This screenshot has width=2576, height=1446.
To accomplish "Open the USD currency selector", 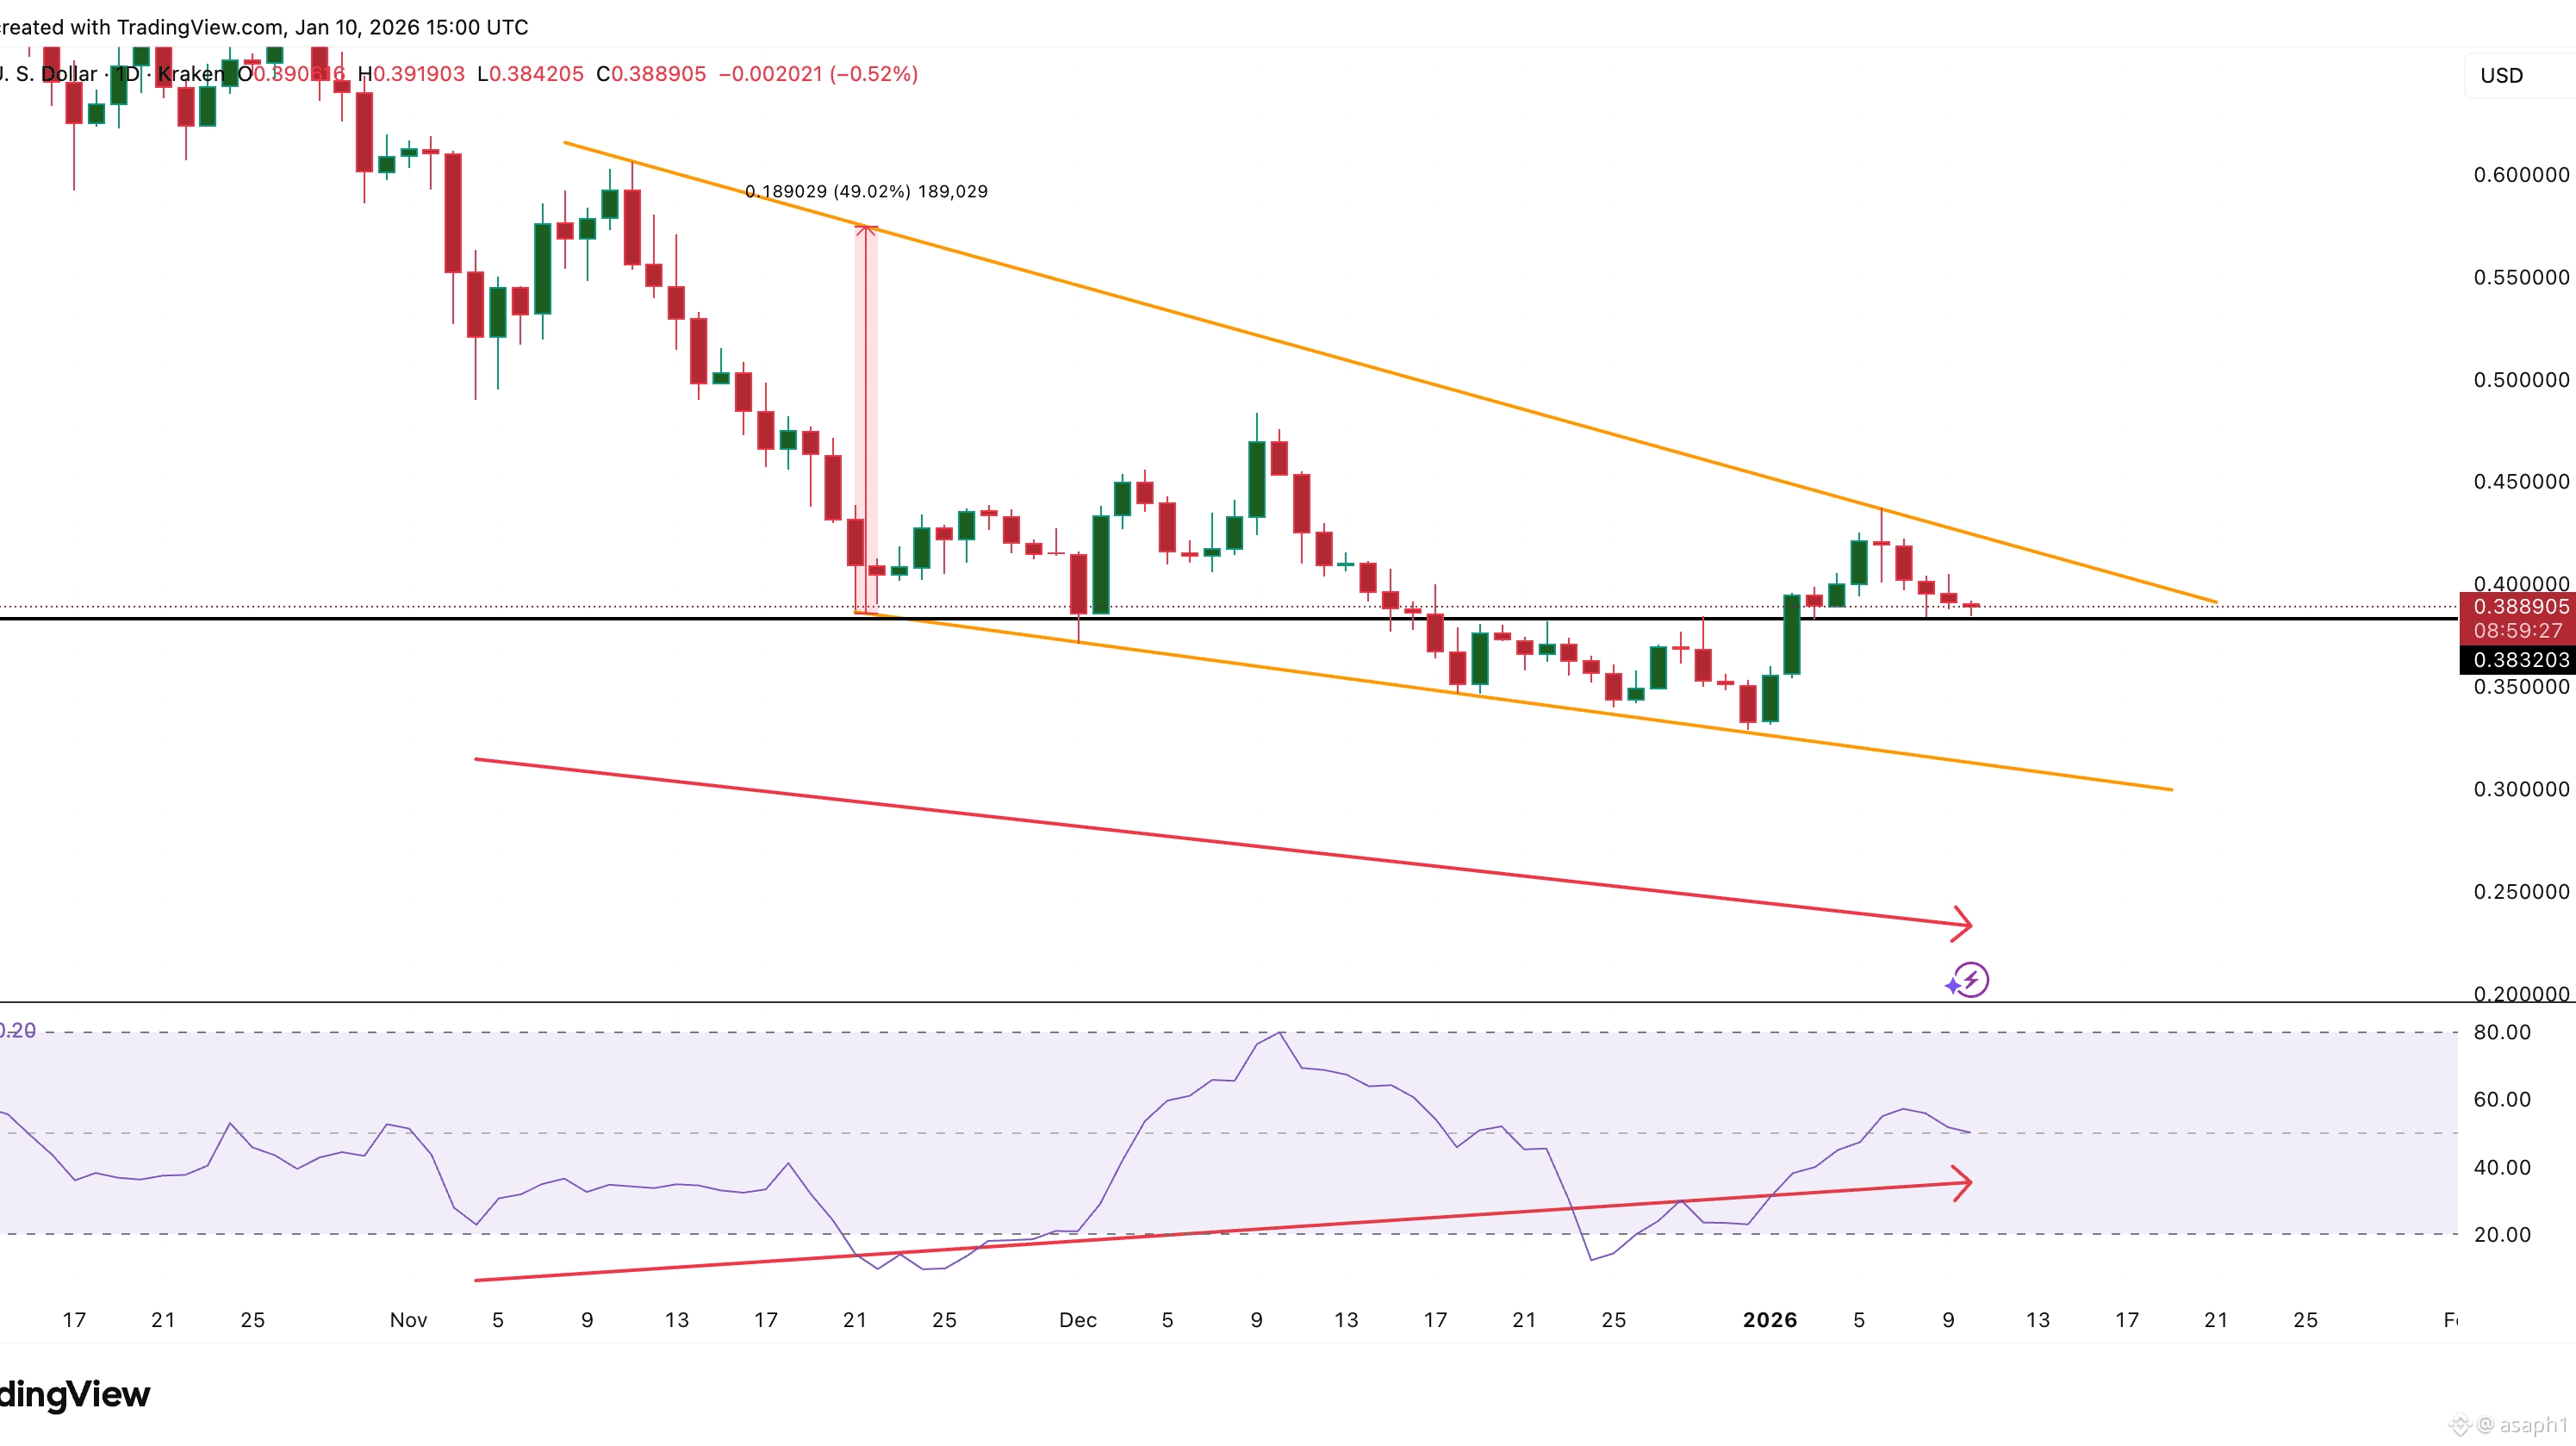I will coord(2502,76).
